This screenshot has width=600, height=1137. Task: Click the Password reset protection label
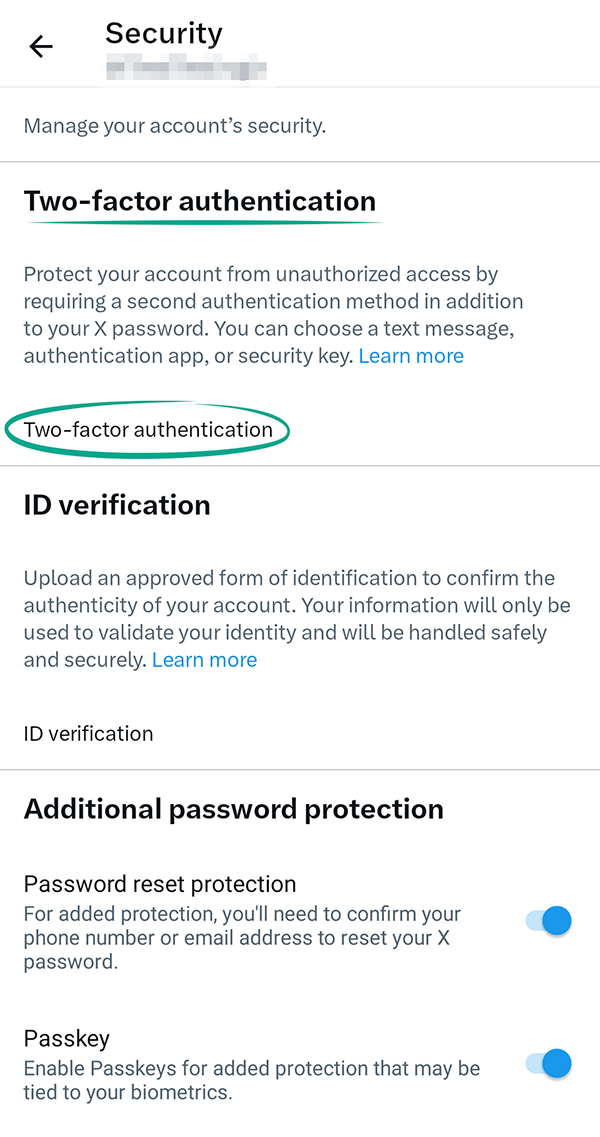pos(160,884)
